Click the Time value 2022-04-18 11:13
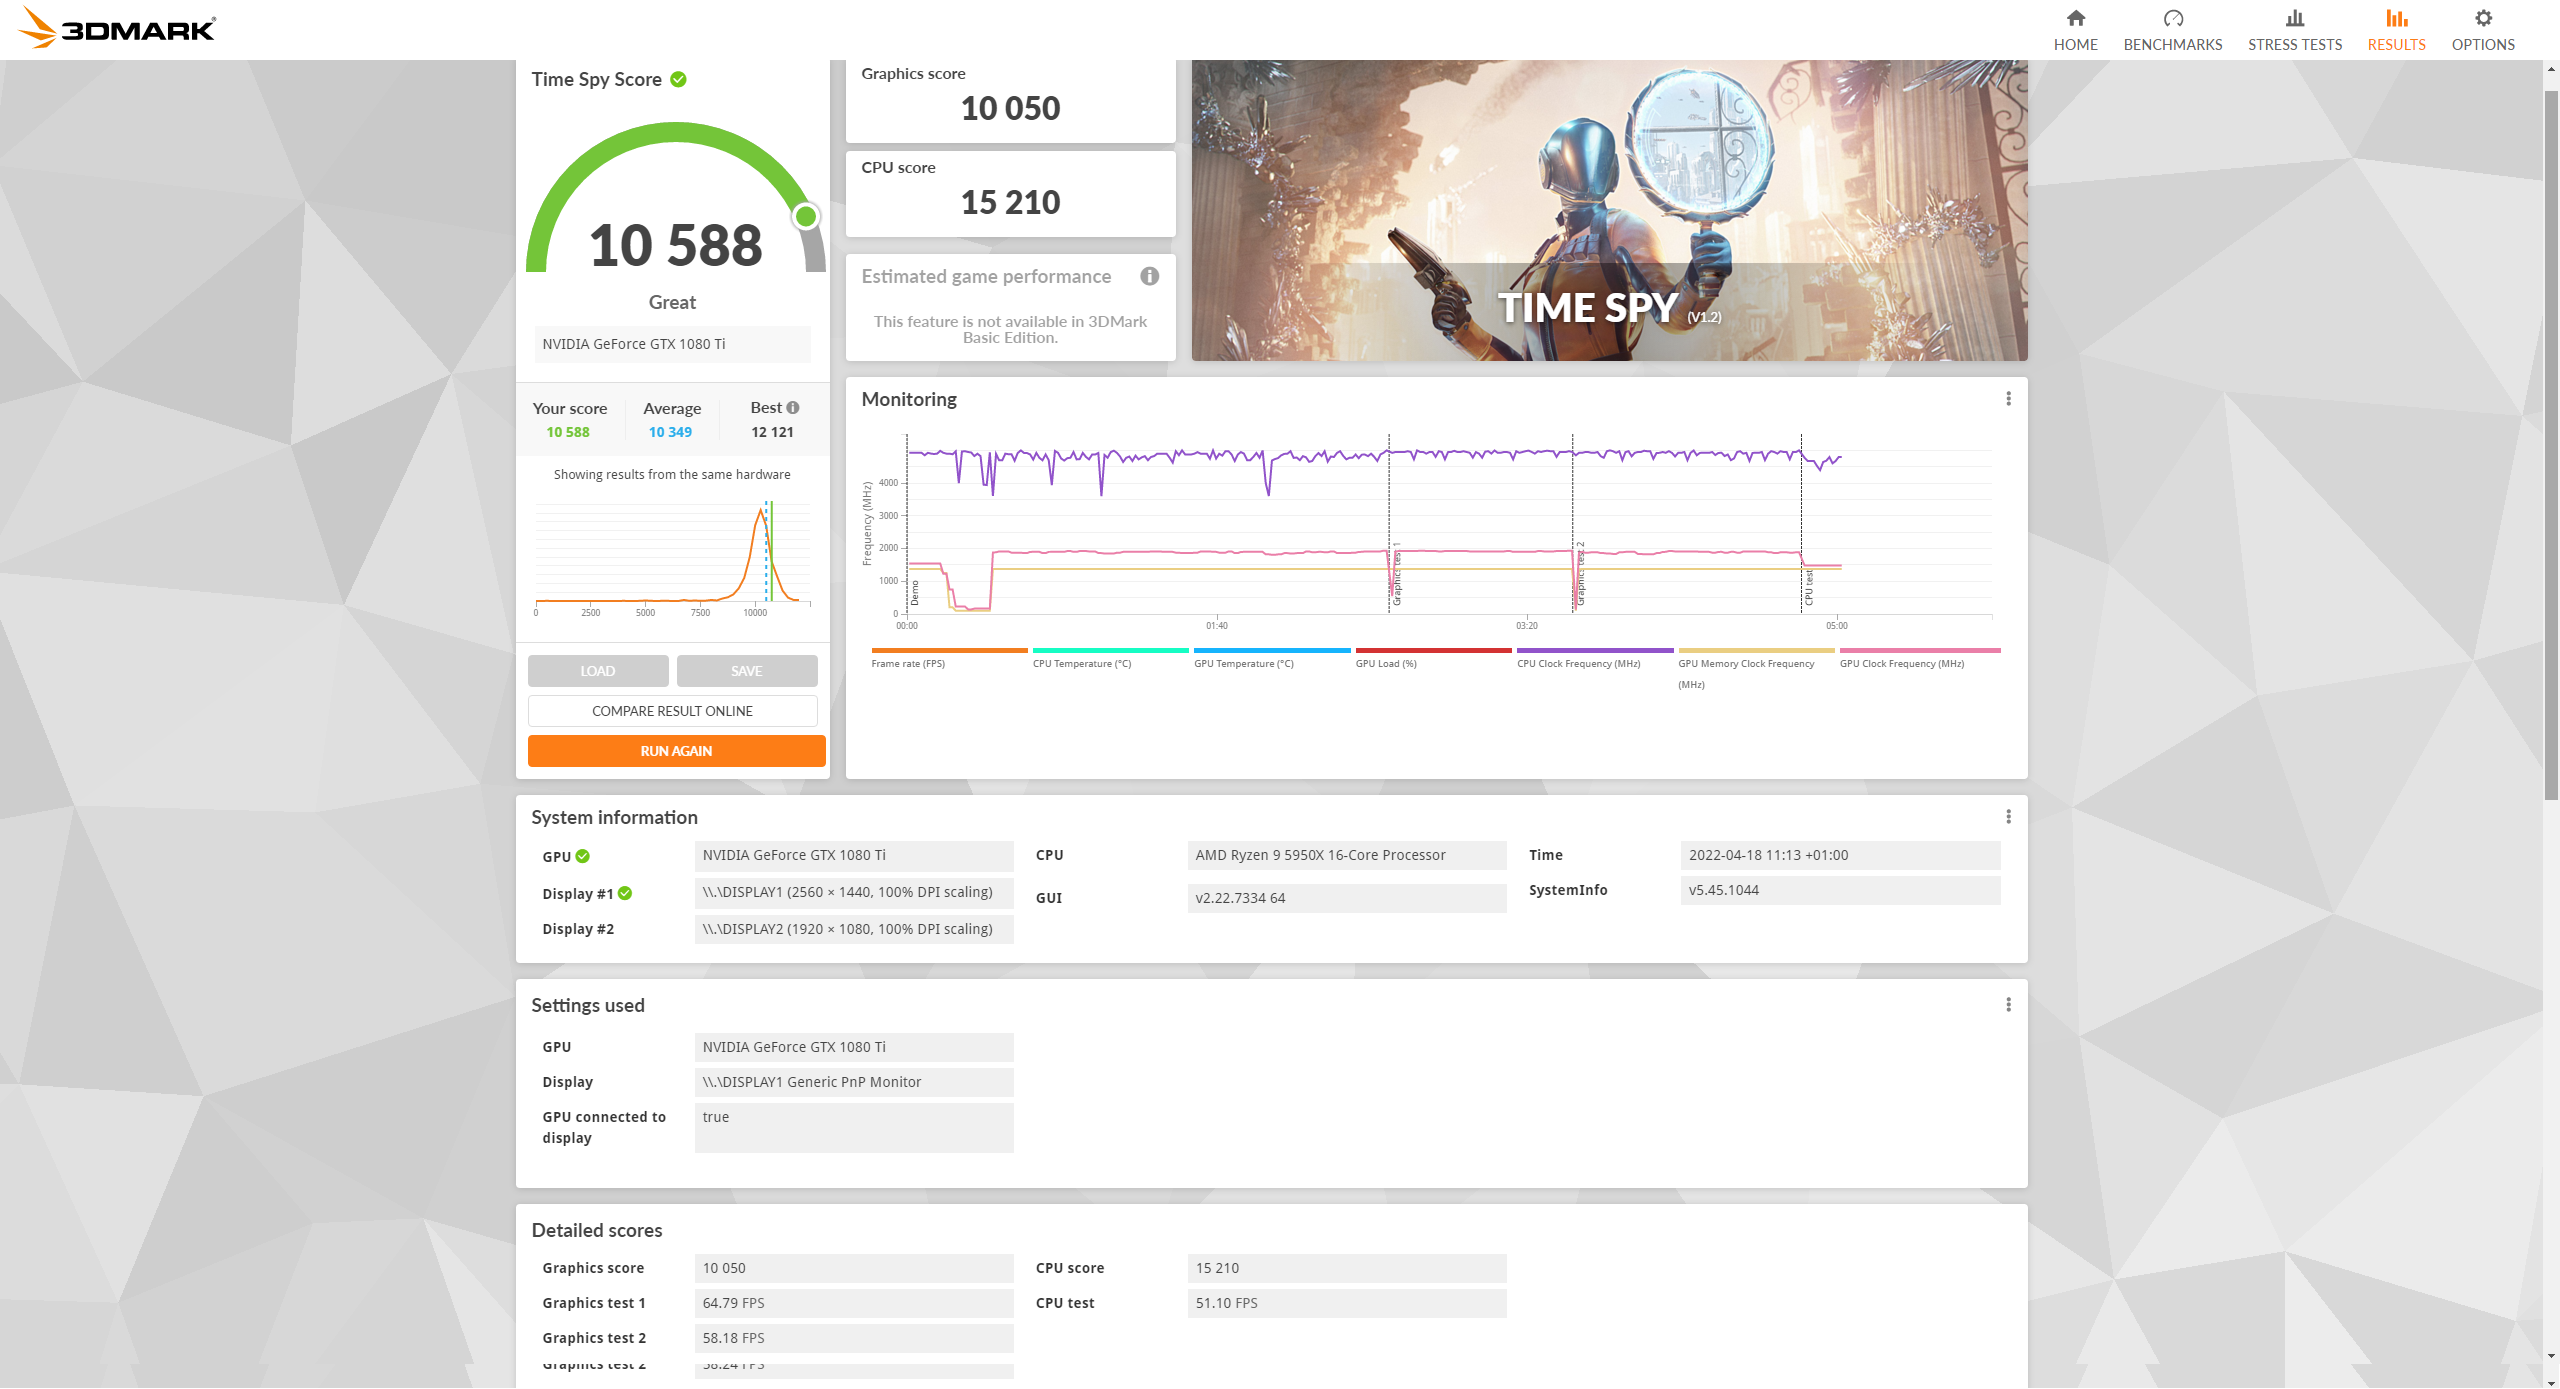Image resolution: width=2560 pixels, height=1389 pixels. 1840,855
